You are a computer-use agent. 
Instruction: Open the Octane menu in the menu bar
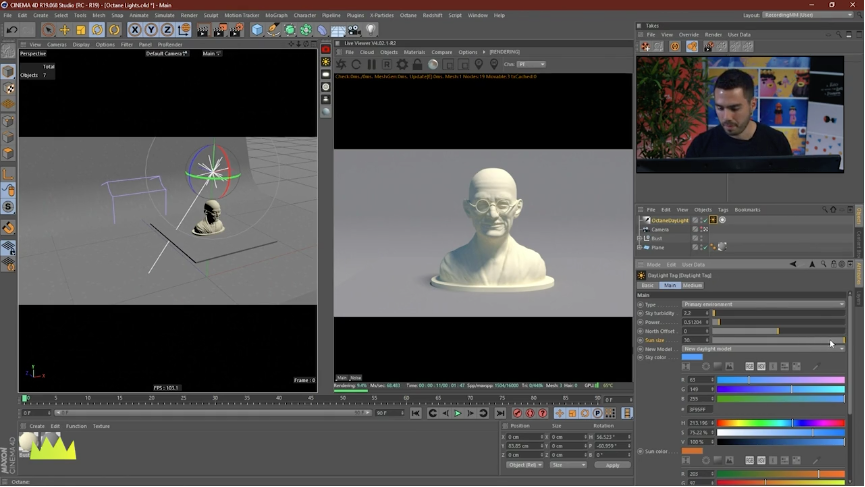(408, 15)
